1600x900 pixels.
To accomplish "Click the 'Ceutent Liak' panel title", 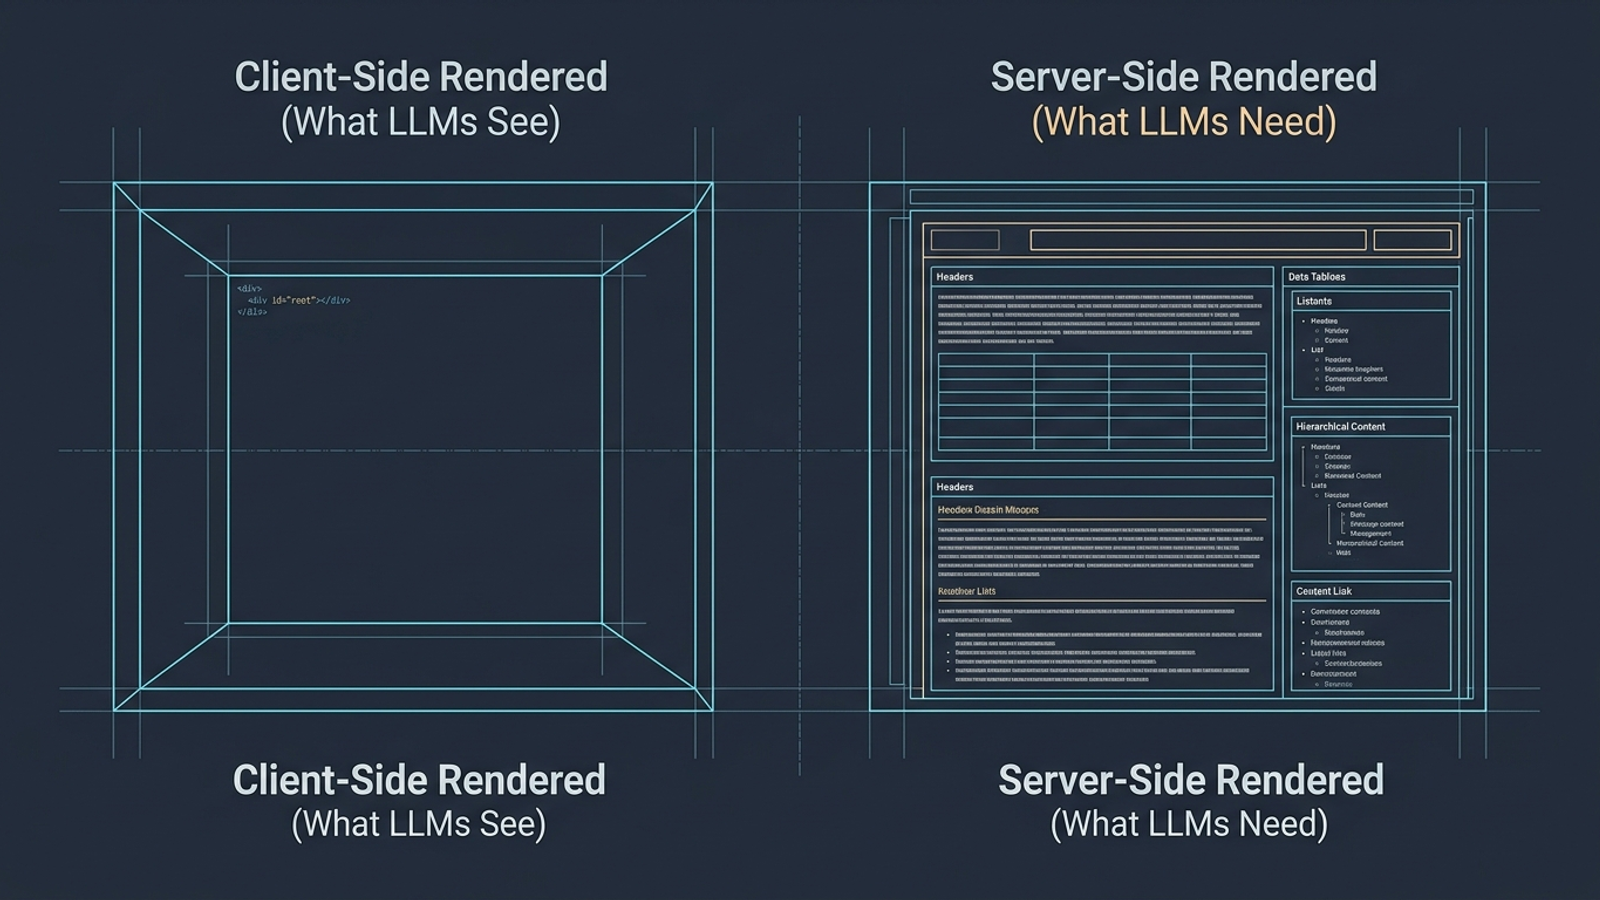I will (x=1324, y=592).
